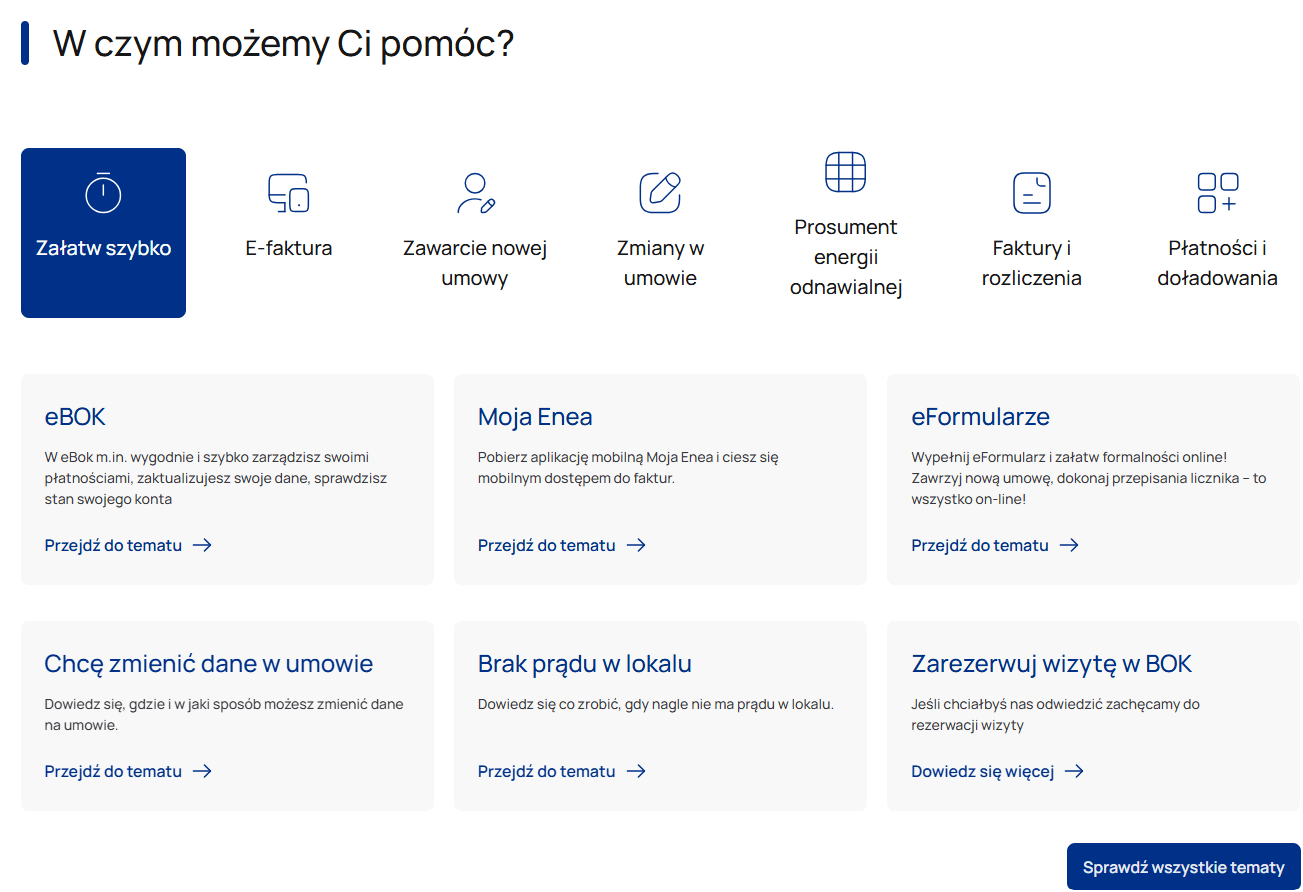Select the plus payments icon for Płatności i doładowania
Screen dimensions: 1303x892
(x=1217, y=190)
